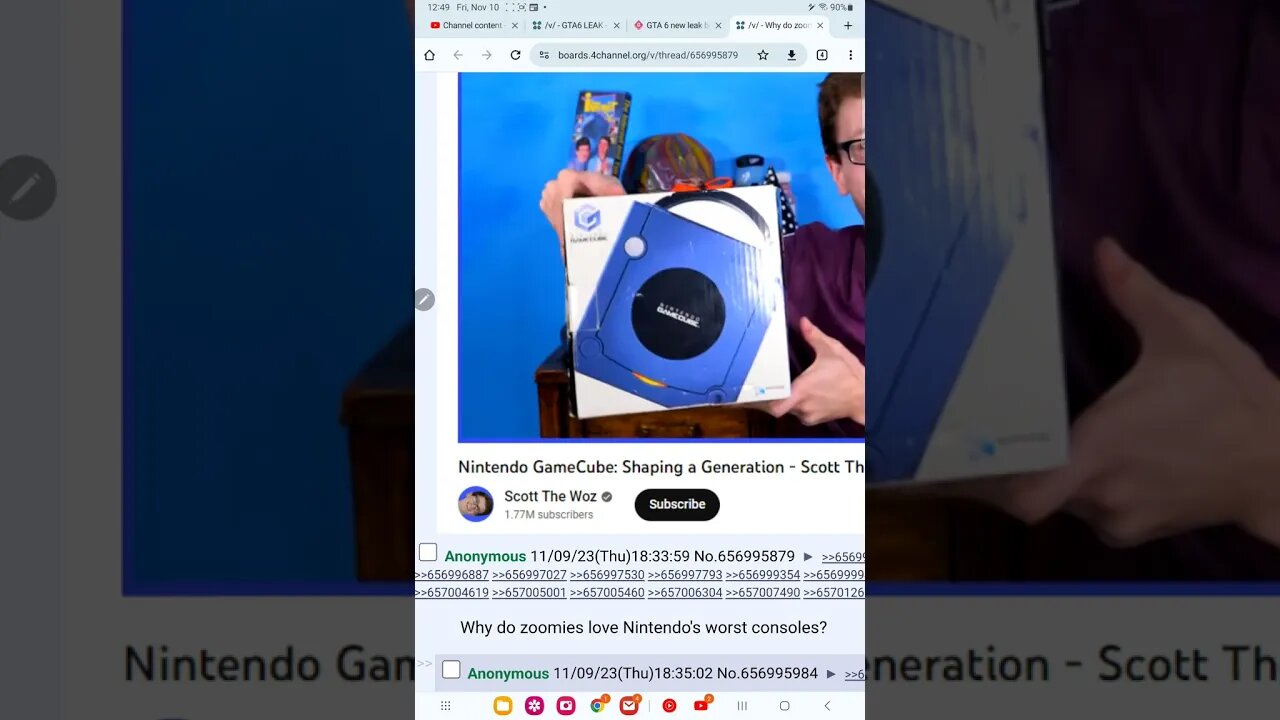Follow reply link >>656999354
1280x720 pixels.
[763, 575]
